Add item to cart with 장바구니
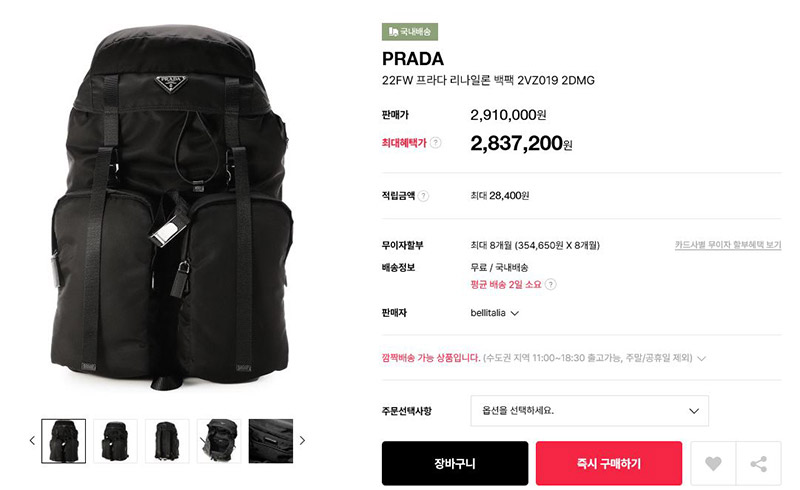800x490 pixels. (455, 463)
